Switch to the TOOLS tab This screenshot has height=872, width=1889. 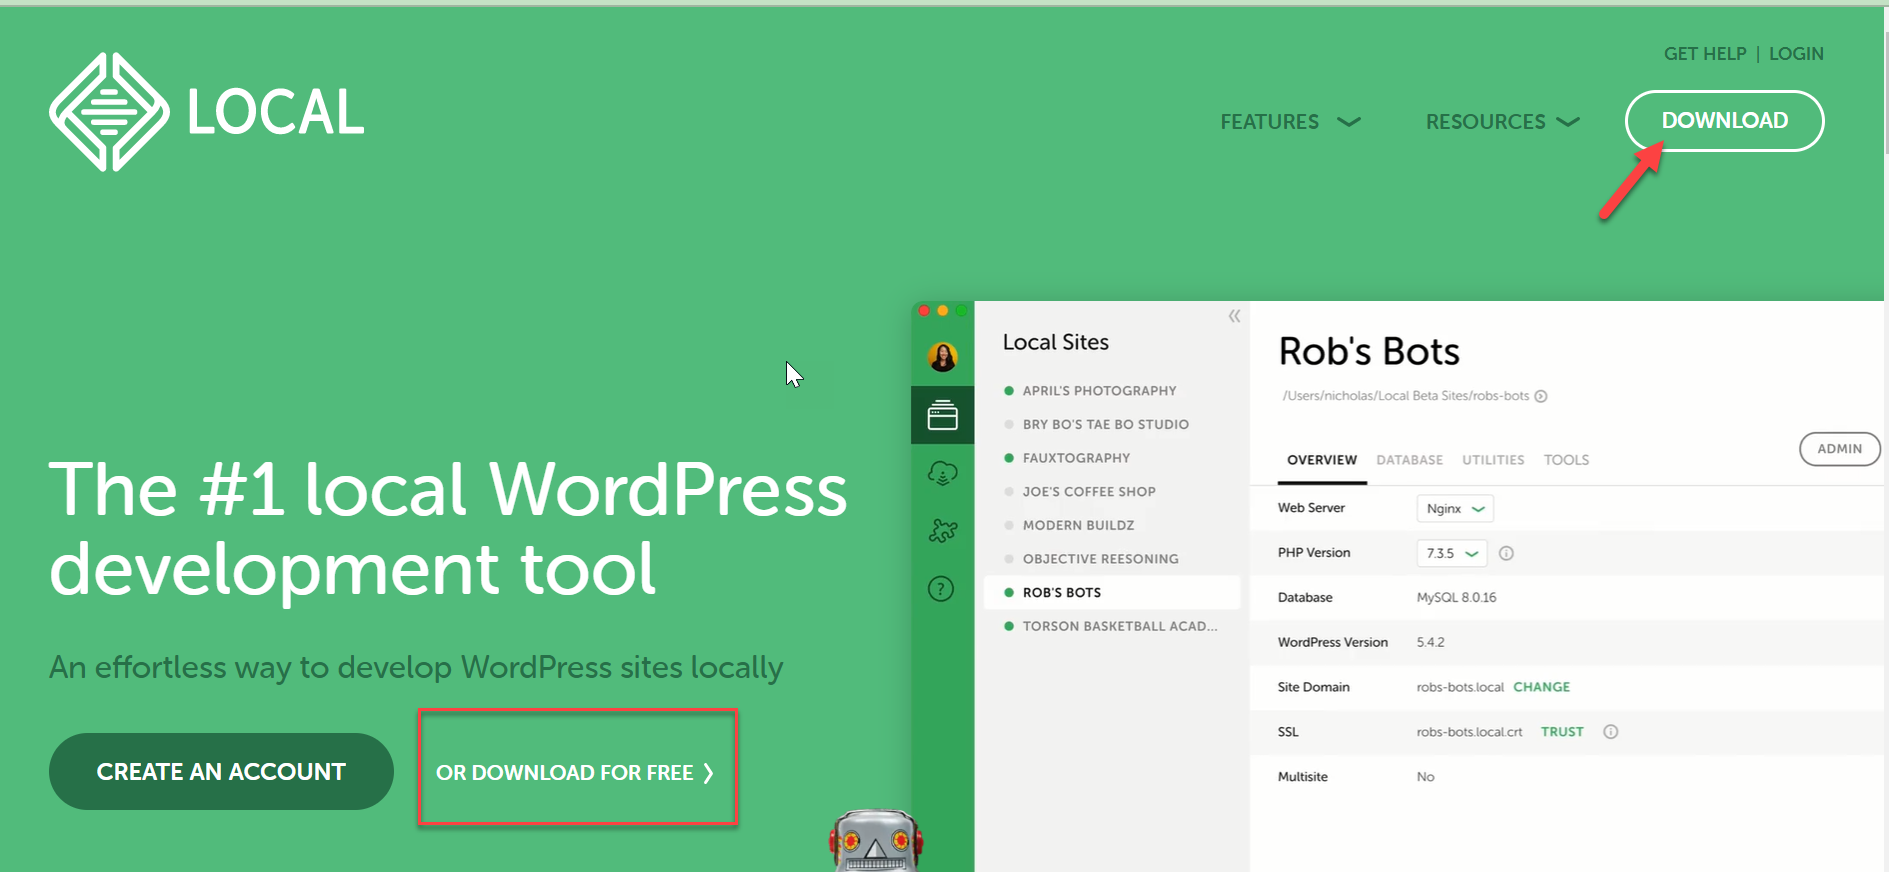tap(1566, 460)
